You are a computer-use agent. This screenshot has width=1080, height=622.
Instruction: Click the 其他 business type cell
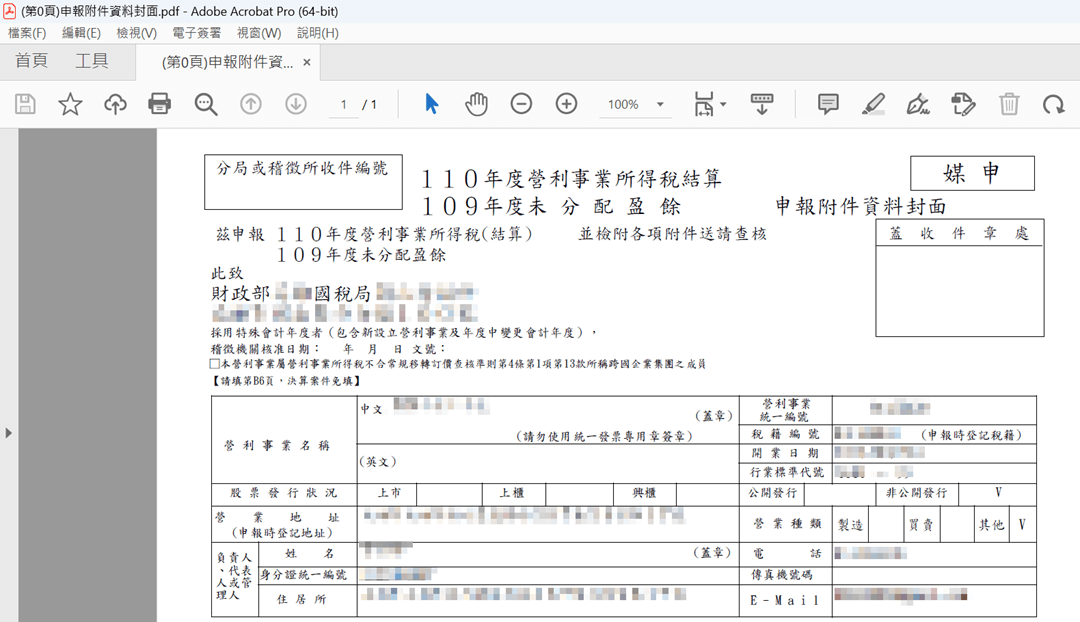(992, 525)
